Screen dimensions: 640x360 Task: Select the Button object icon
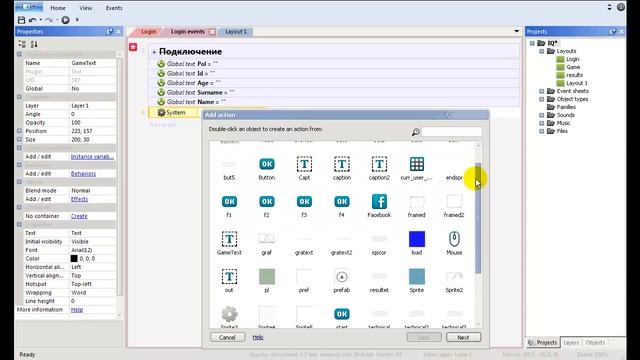tap(267, 164)
